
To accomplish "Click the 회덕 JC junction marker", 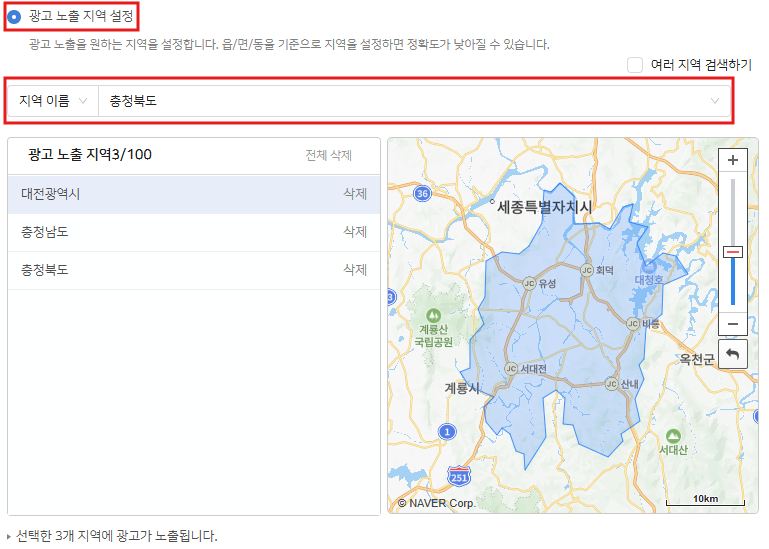I will [586, 270].
